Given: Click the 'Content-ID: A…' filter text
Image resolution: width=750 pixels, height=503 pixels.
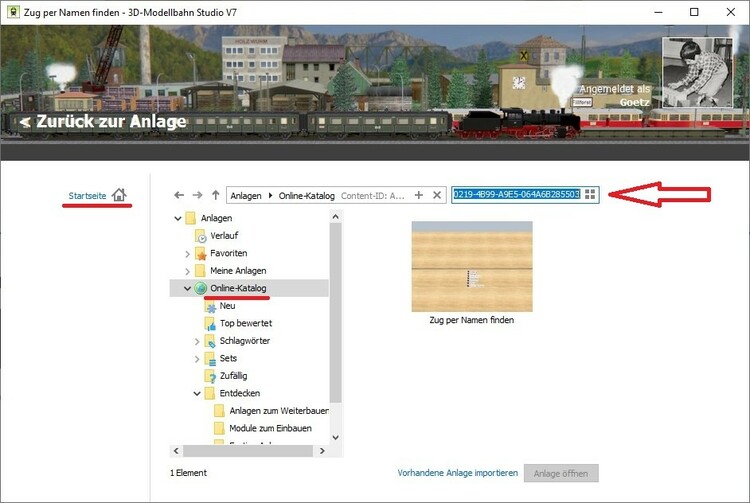Looking at the screenshot, I should [x=373, y=196].
